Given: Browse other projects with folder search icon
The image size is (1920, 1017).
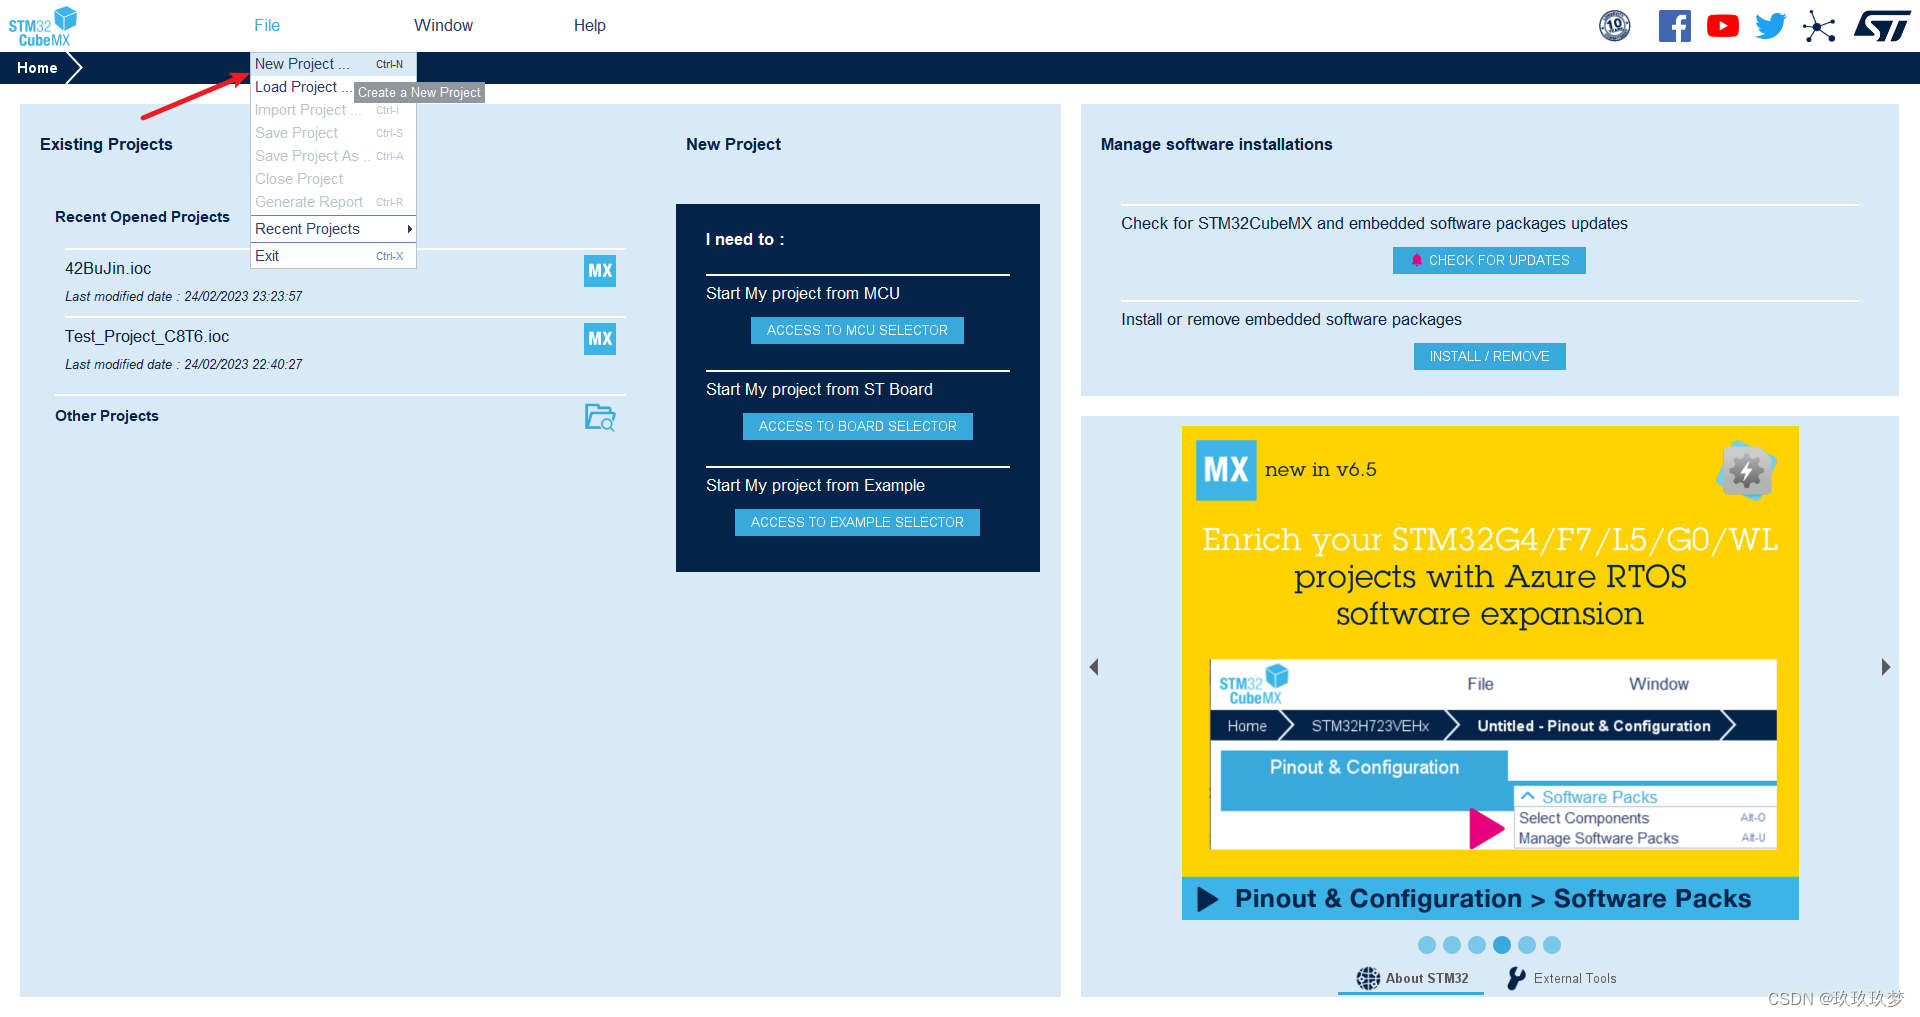Looking at the screenshot, I should point(600,417).
